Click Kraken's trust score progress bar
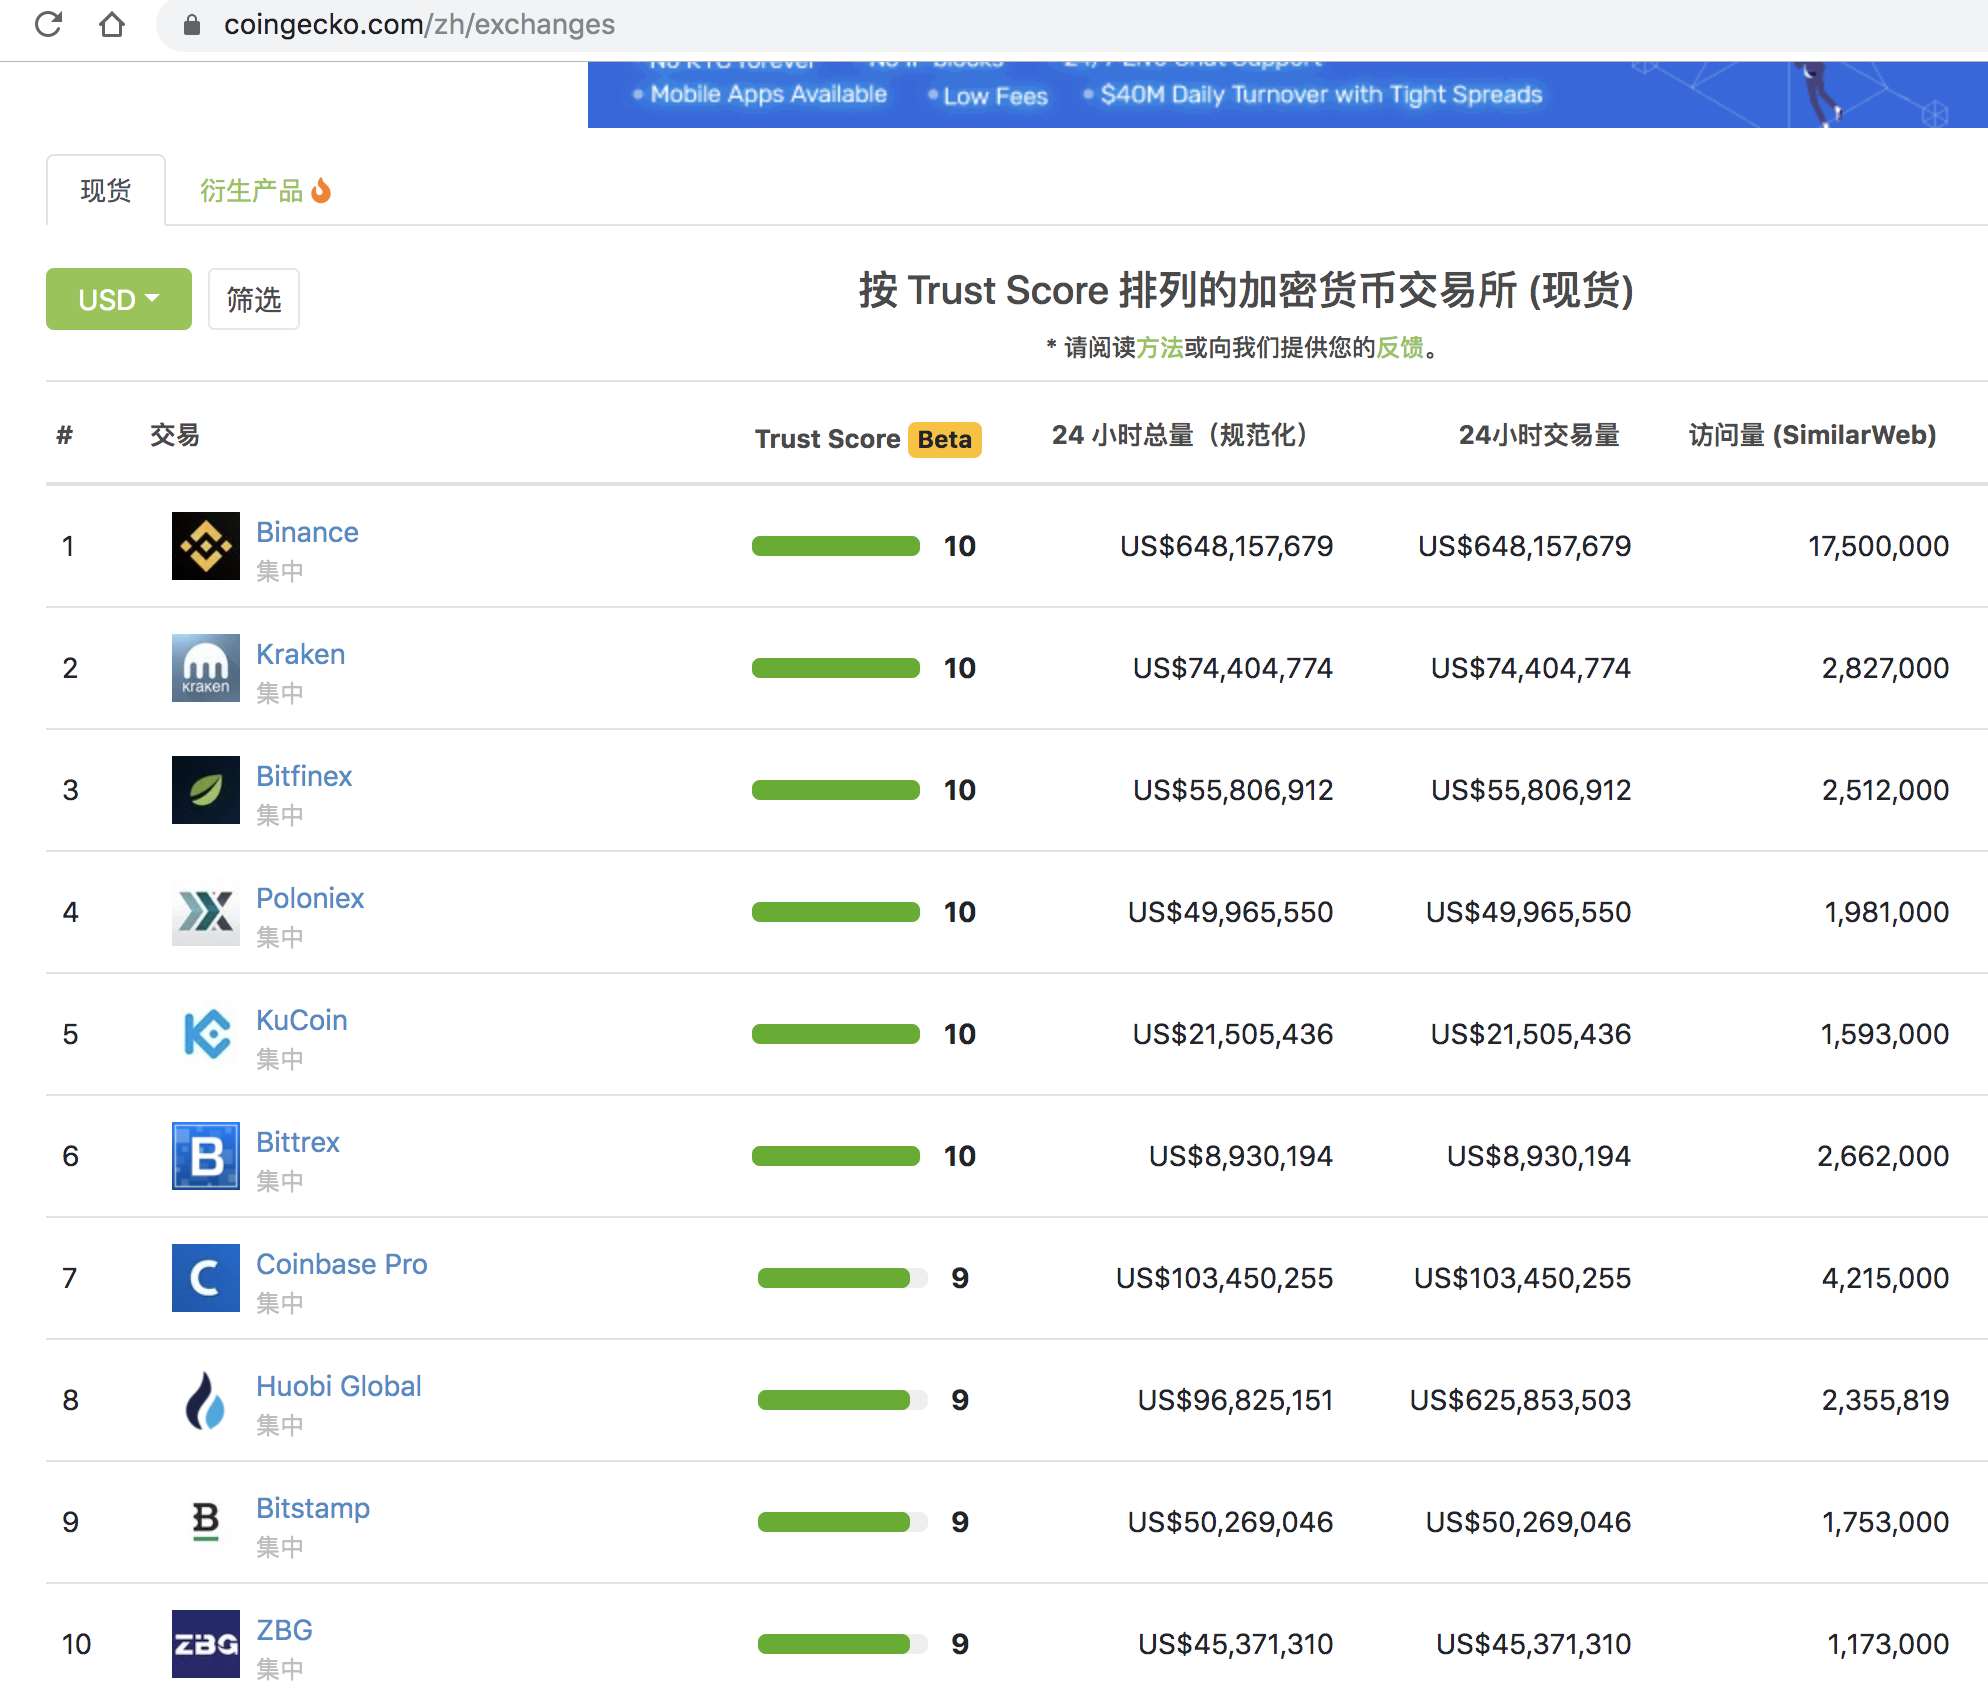This screenshot has height=1682, width=1988. coord(836,668)
